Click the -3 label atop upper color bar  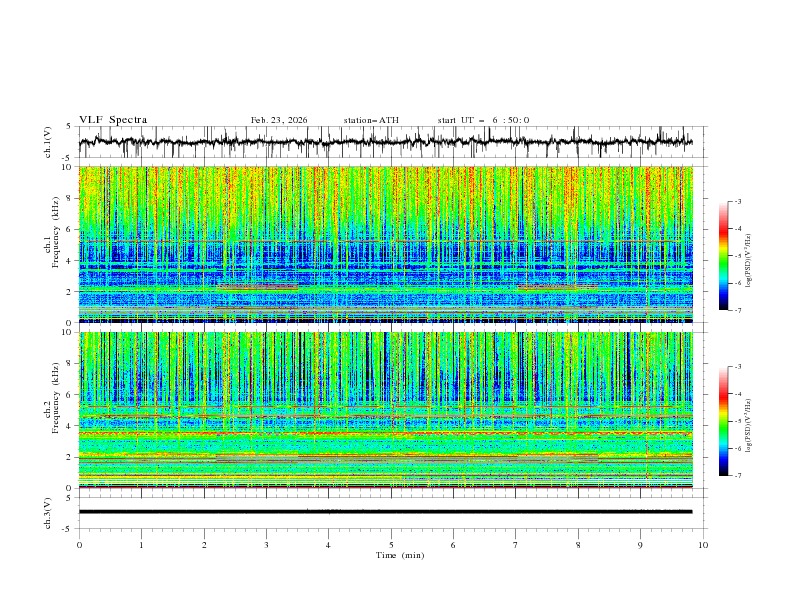tap(737, 201)
